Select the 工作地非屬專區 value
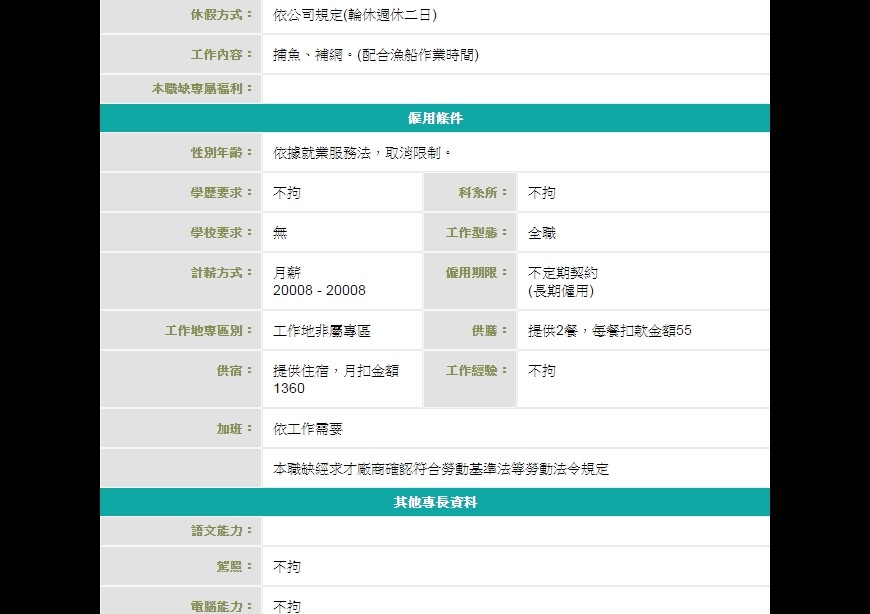Image resolution: width=870 pixels, height=614 pixels. (x=321, y=331)
